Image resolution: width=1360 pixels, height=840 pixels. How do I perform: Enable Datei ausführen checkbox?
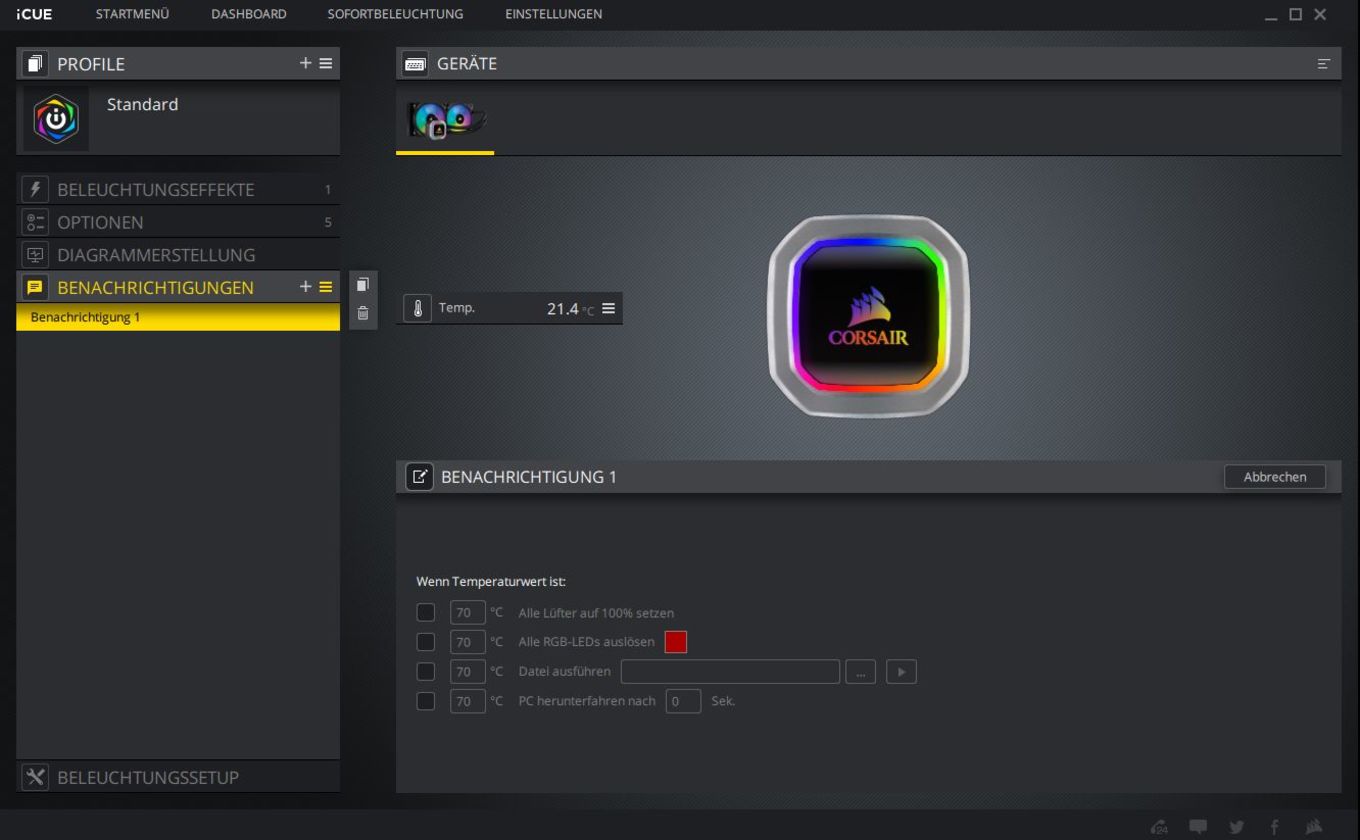[426, 671]
